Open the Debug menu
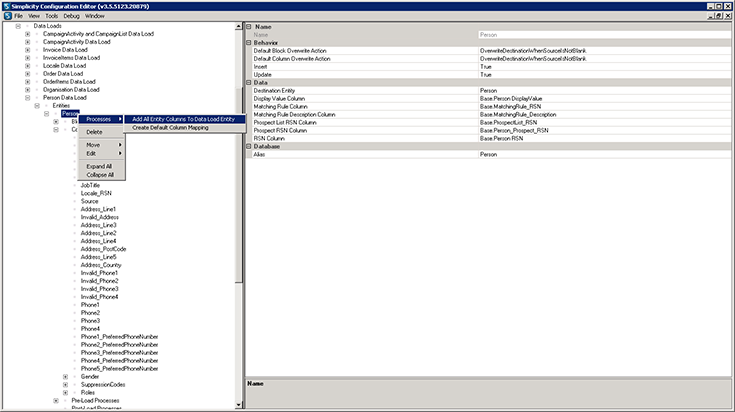The image size is (735, 412). click(71, 16)
